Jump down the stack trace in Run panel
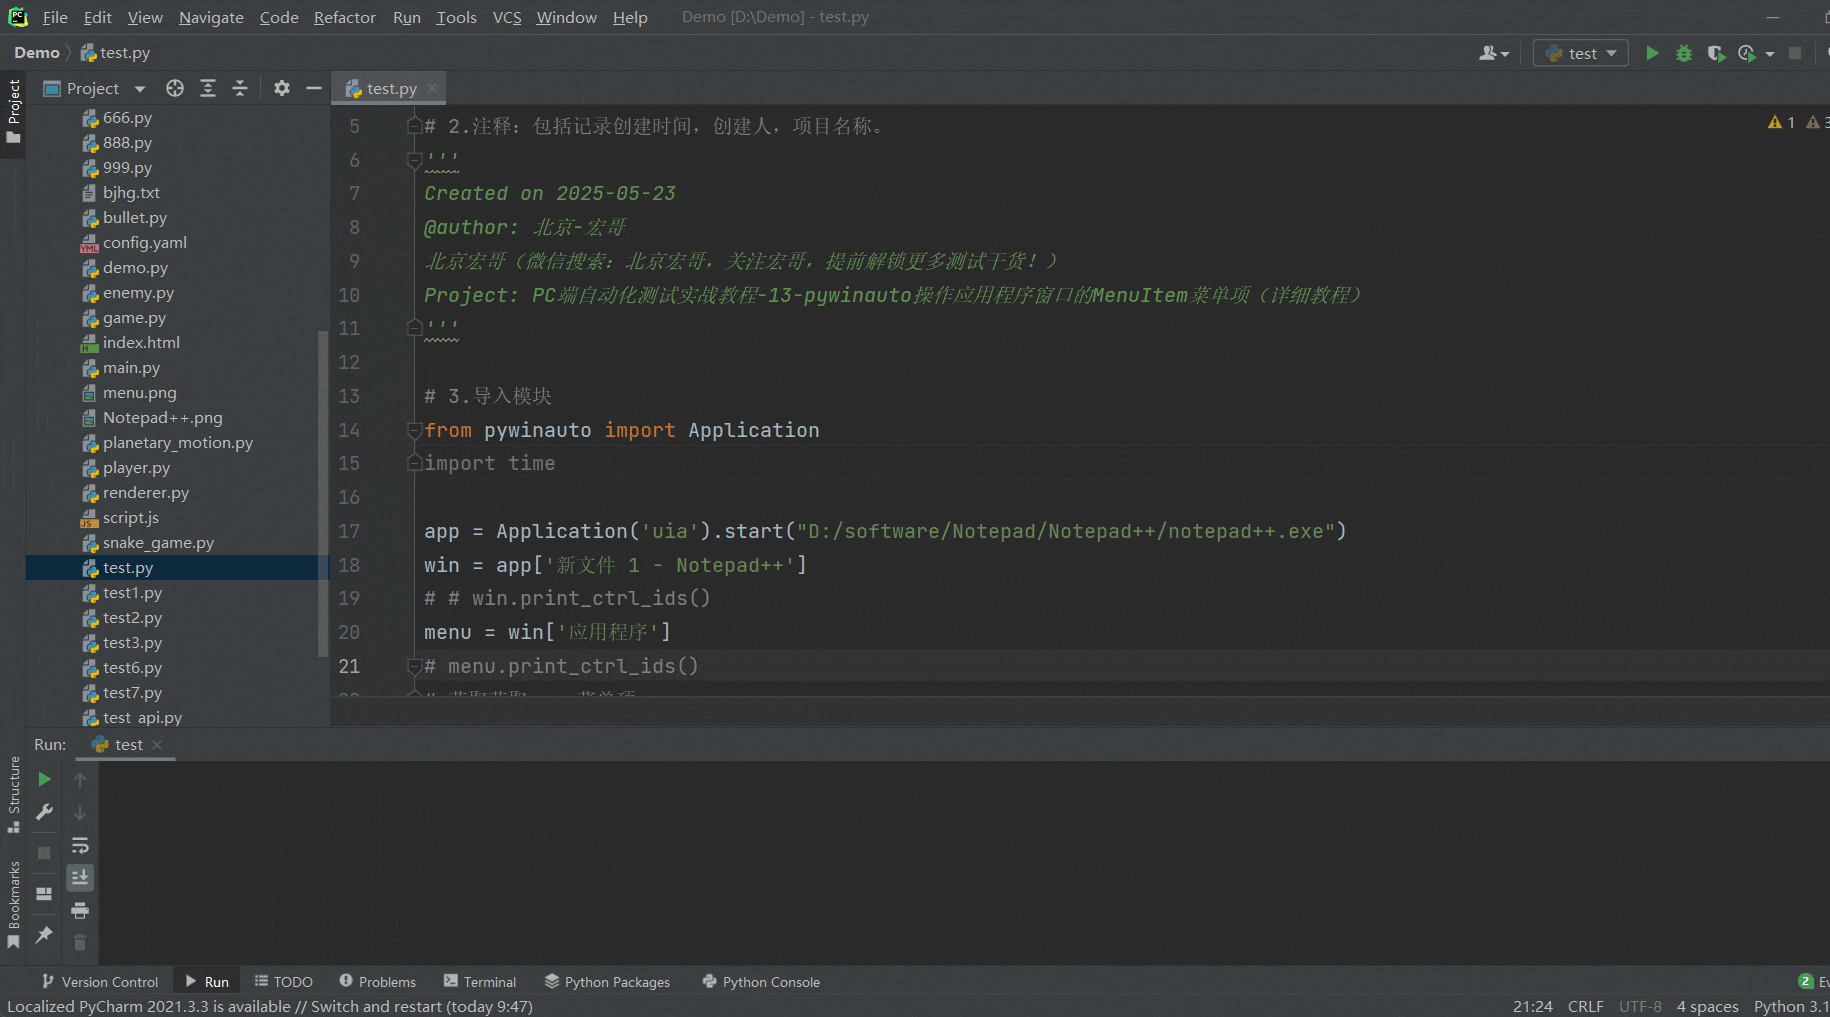Image resolution: width=1830 pixels, height=1017 pixels. click(x=80, y=813)
